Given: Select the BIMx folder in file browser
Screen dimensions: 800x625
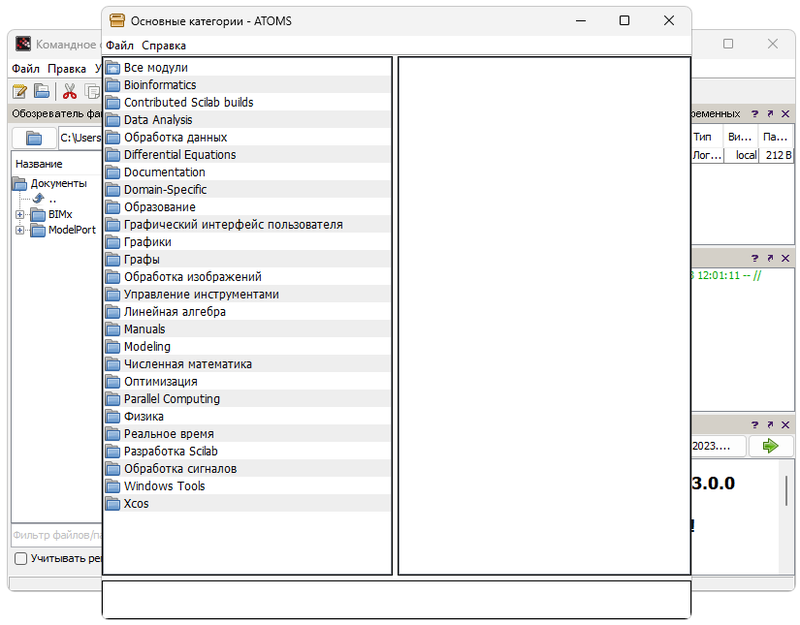Looking at the screenshot, I should point(52,215).
